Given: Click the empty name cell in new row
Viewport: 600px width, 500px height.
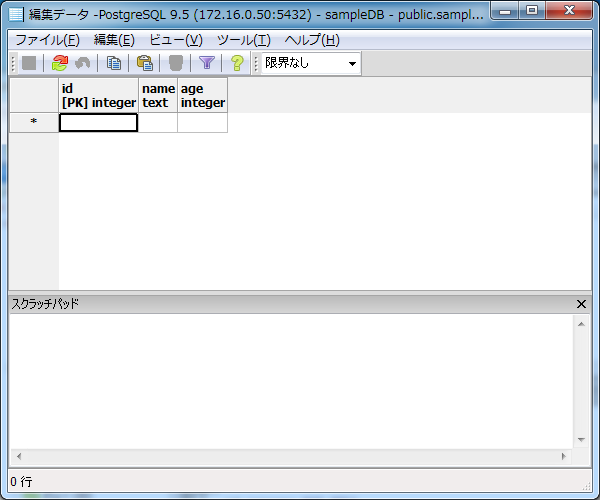Looking at the screenshot, I should 158,122.
